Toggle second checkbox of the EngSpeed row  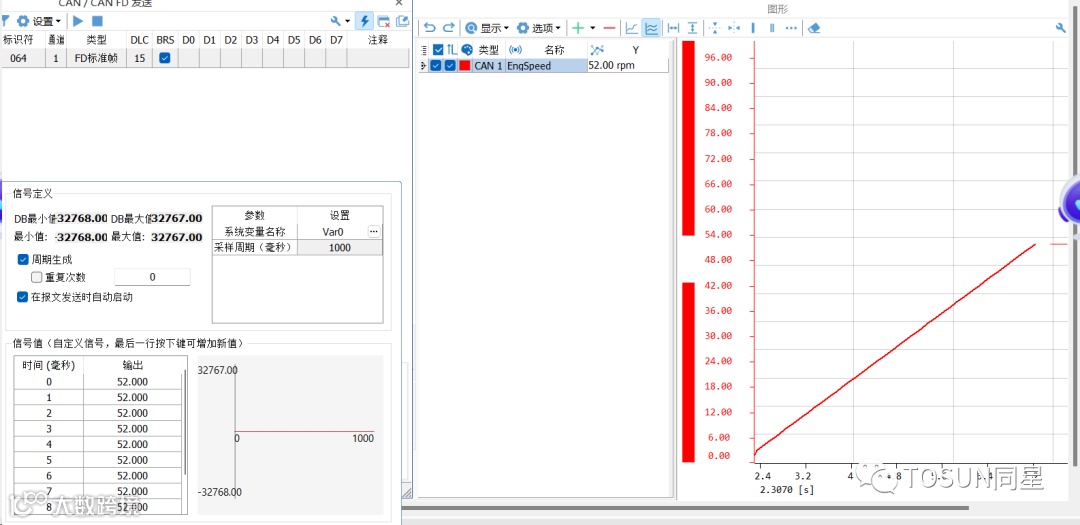[x=450, y=65]
